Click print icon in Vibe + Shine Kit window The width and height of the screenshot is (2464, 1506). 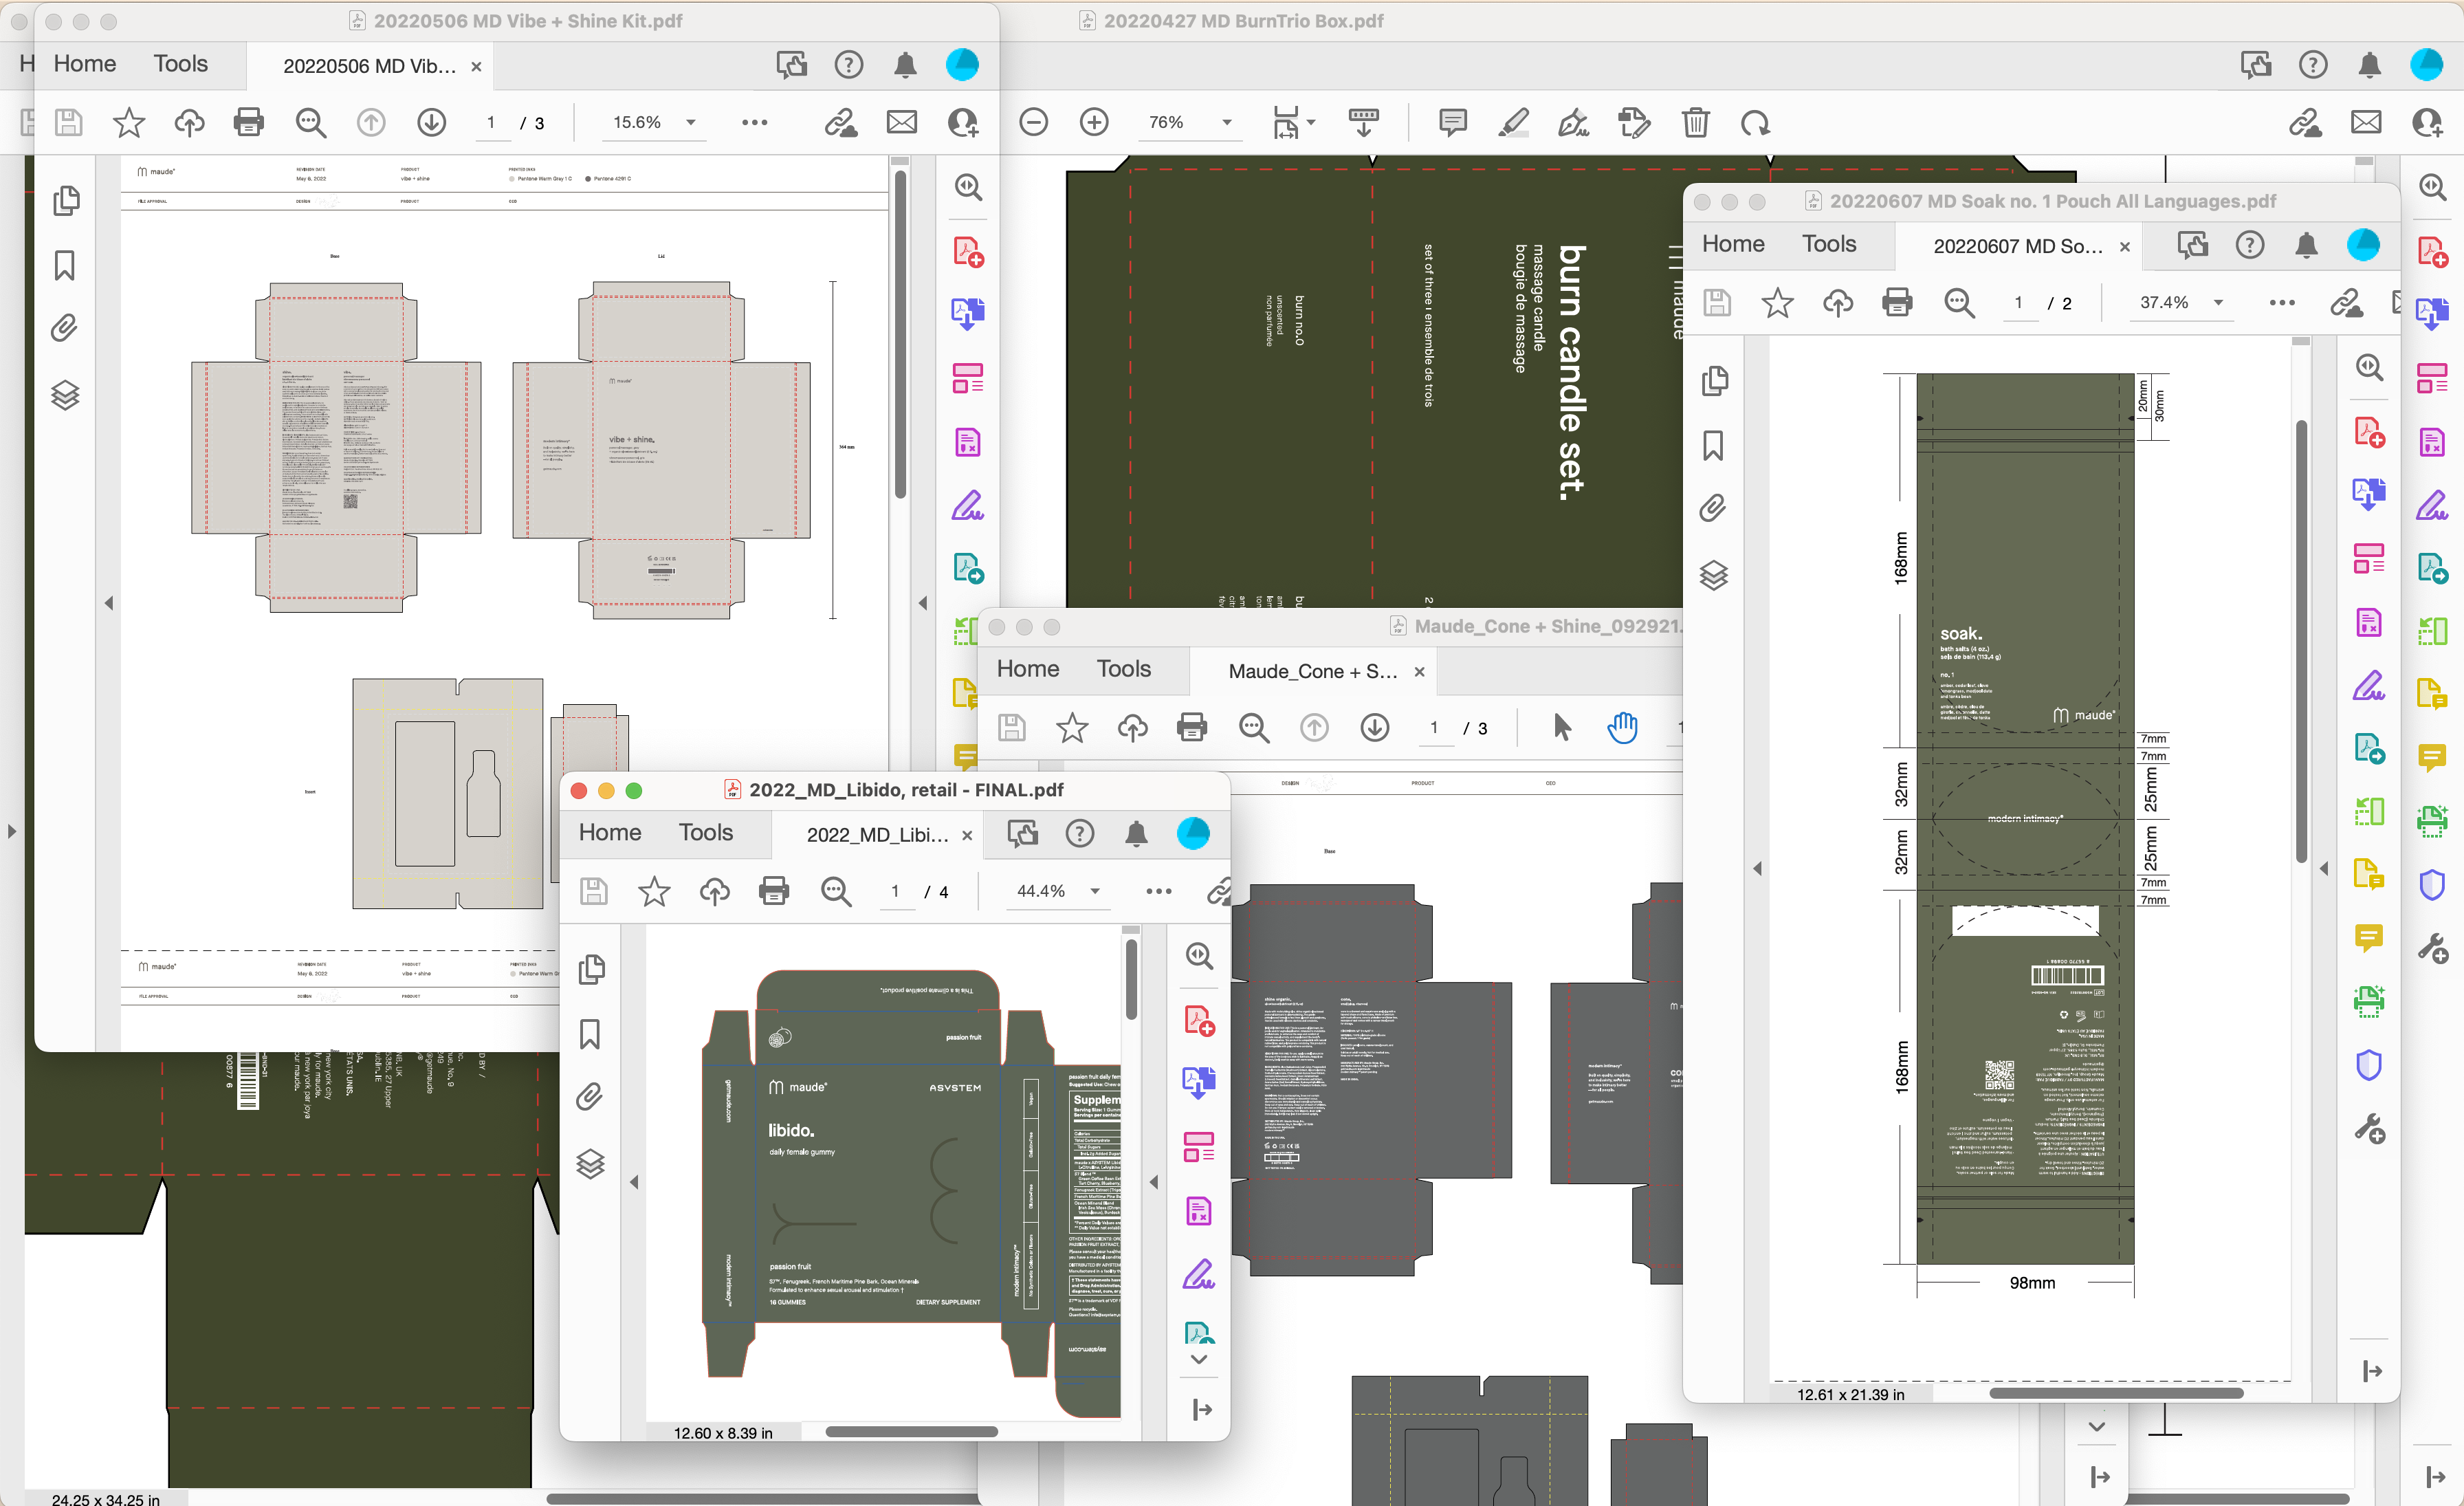248,122
